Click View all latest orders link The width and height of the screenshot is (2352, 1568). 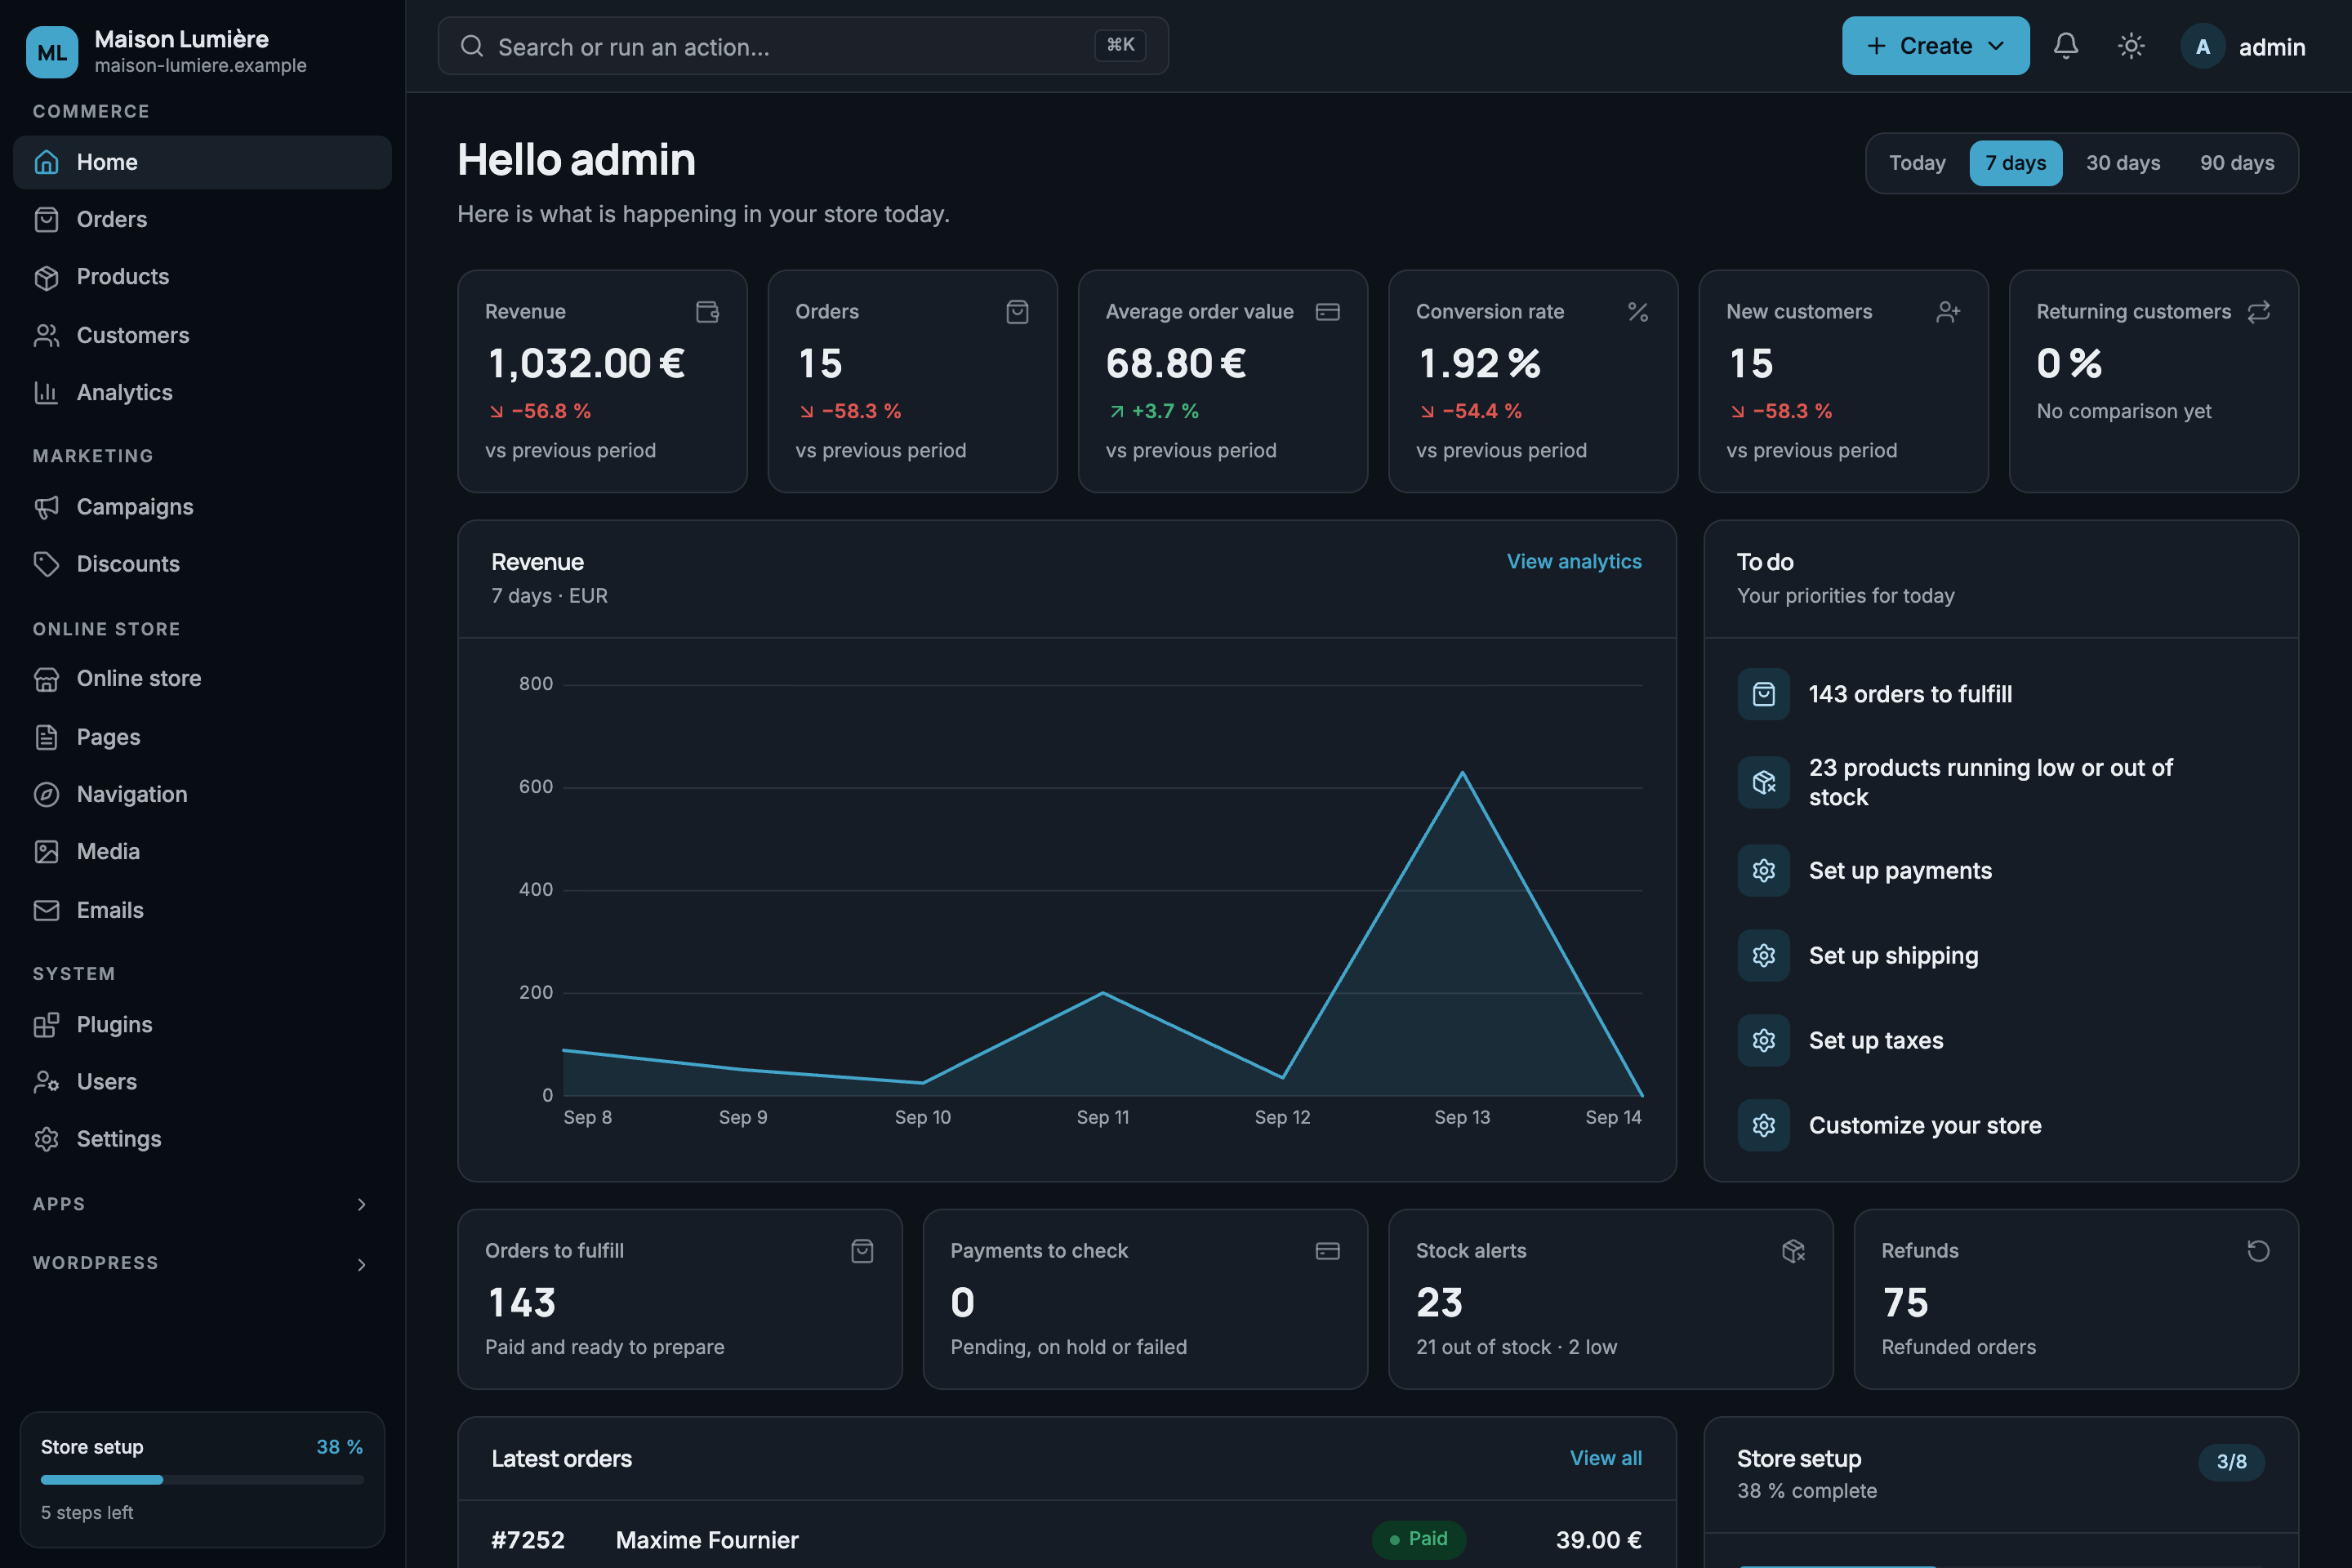coord(1605,1458)
